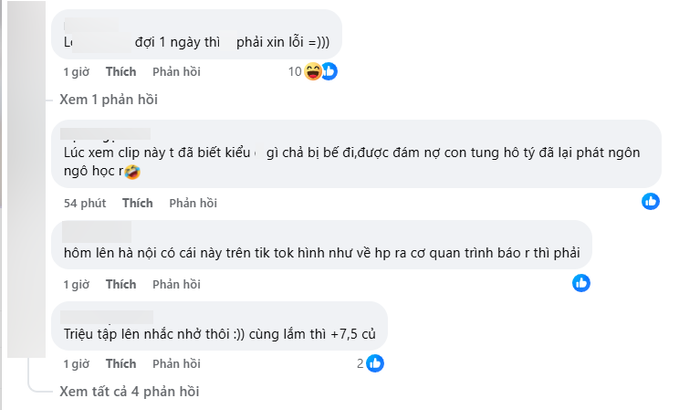Reply to the 'đợi 1 ngày' comment via Phản hồi

(176, 71)
